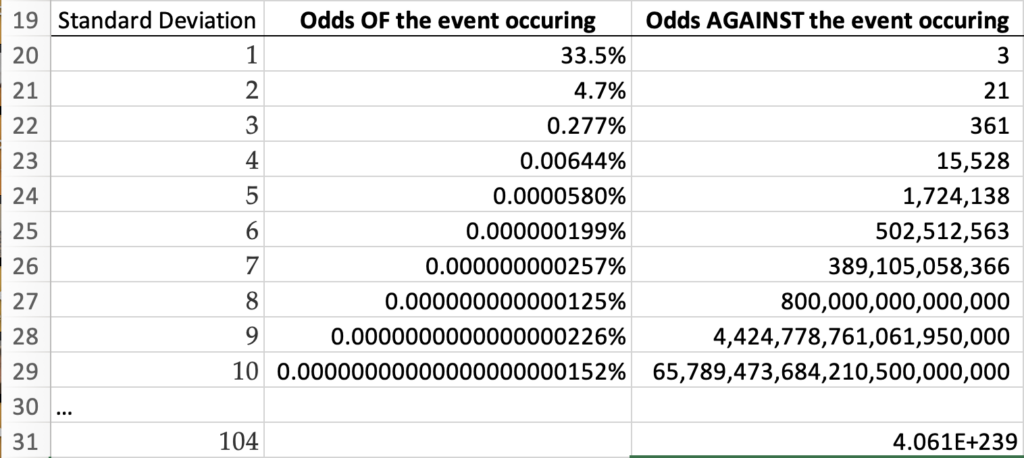Click the cell containing 33.5%
Image resolution: width=1024 pixels, height=458 pixels.
447,56
